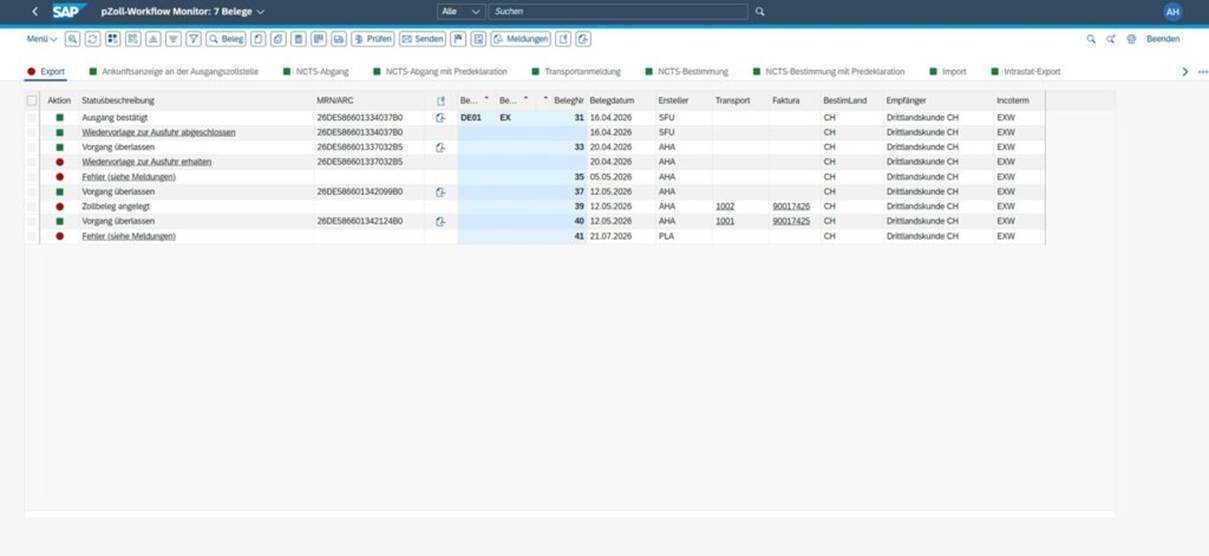Select checkbox of row with Beleg 37
Image resolution: width=1209 pixels, height=556 pixels.
[x=32, y=192]
